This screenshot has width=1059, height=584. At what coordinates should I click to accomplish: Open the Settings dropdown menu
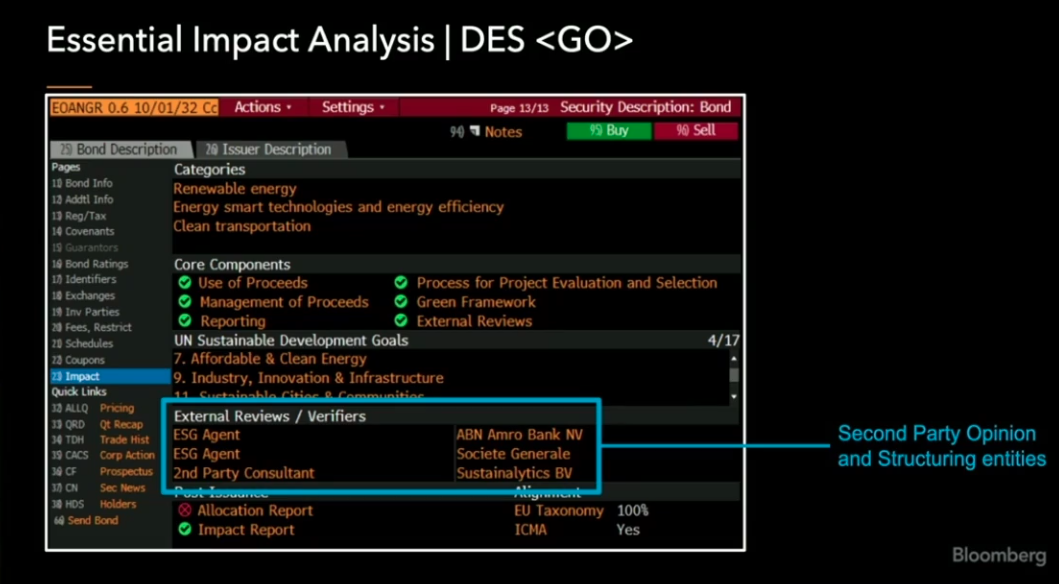click(x=353, y=107)
